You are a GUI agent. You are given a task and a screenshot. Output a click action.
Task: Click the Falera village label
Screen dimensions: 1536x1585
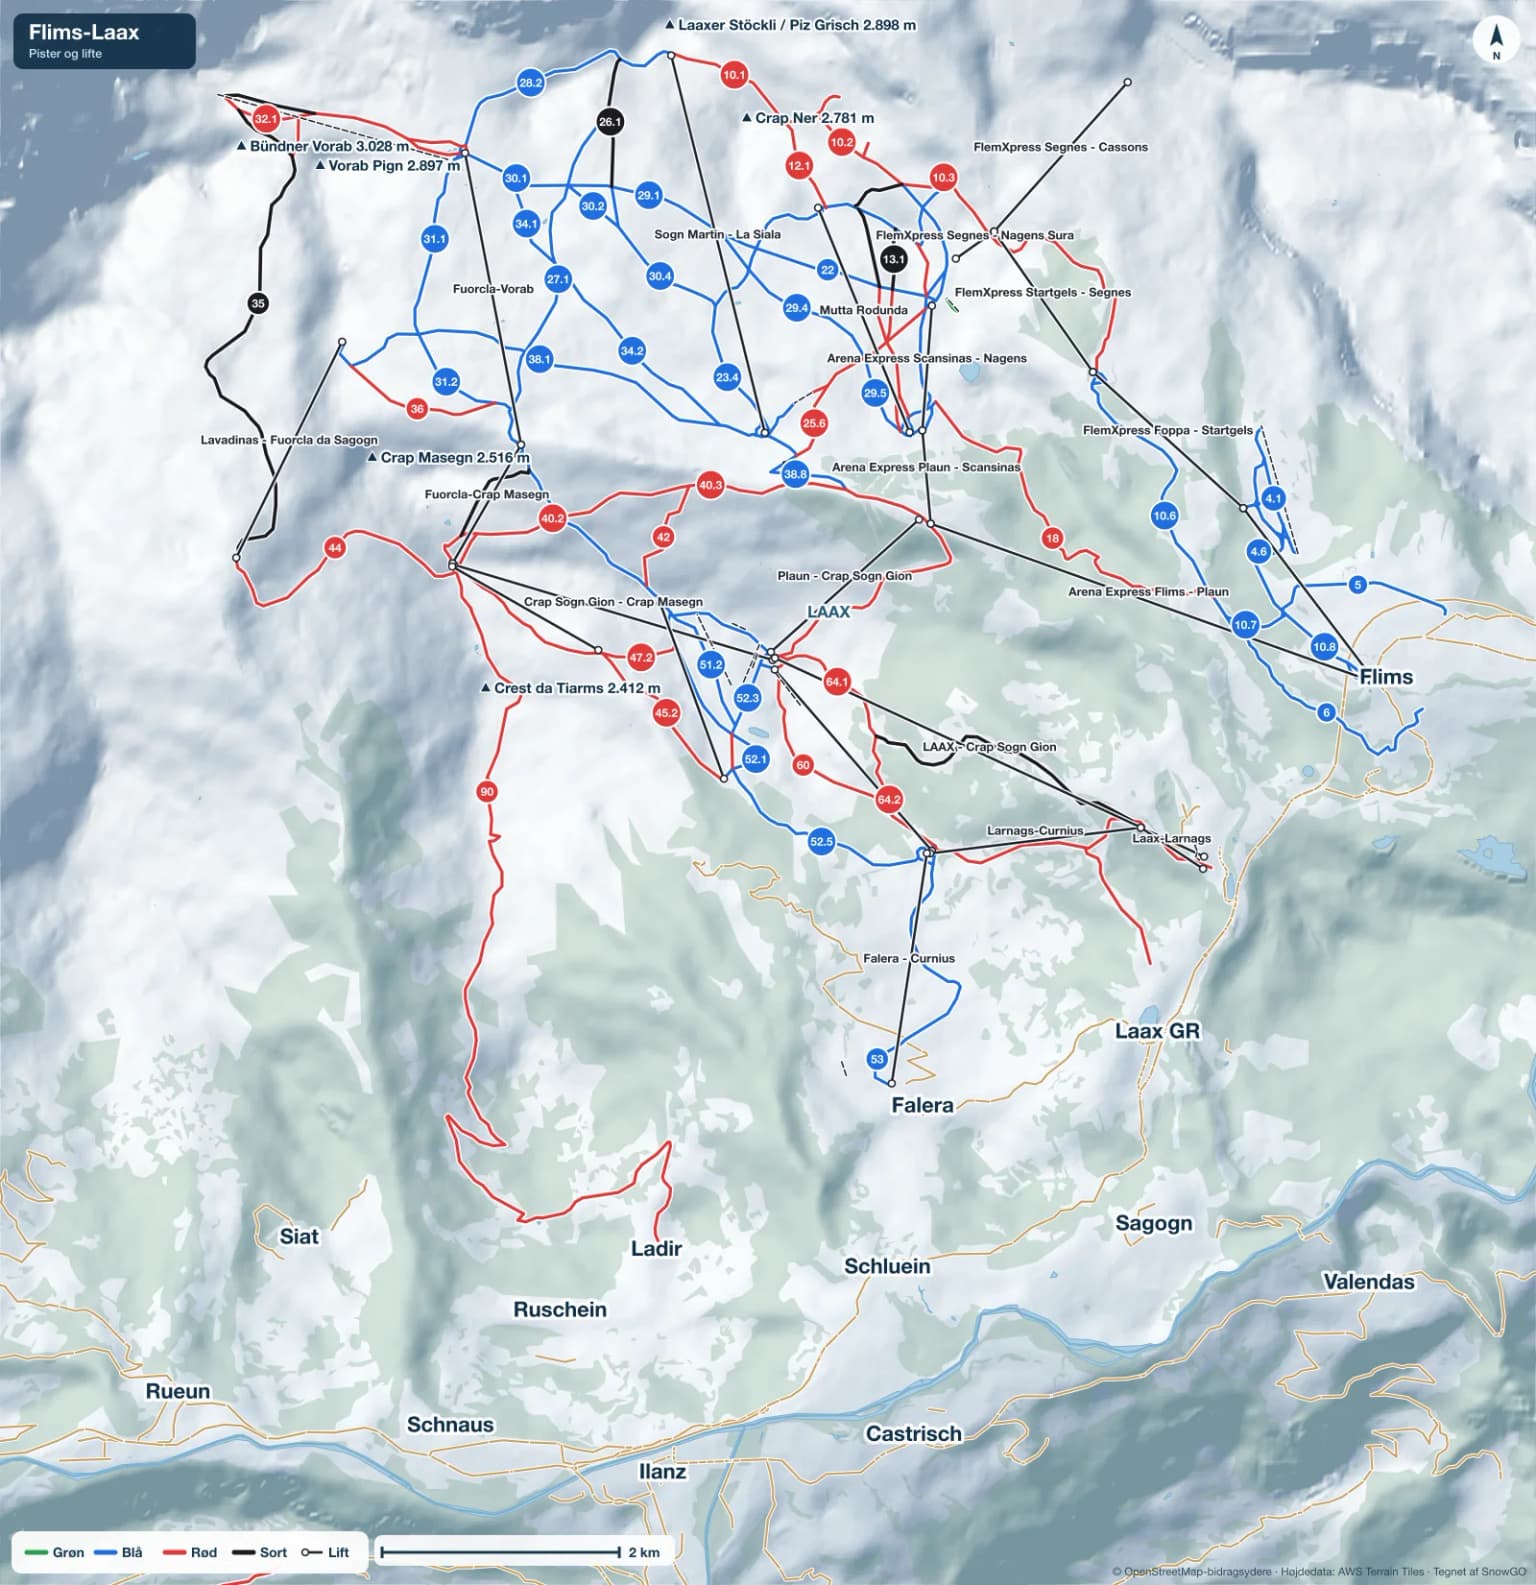coord(922,1105)
